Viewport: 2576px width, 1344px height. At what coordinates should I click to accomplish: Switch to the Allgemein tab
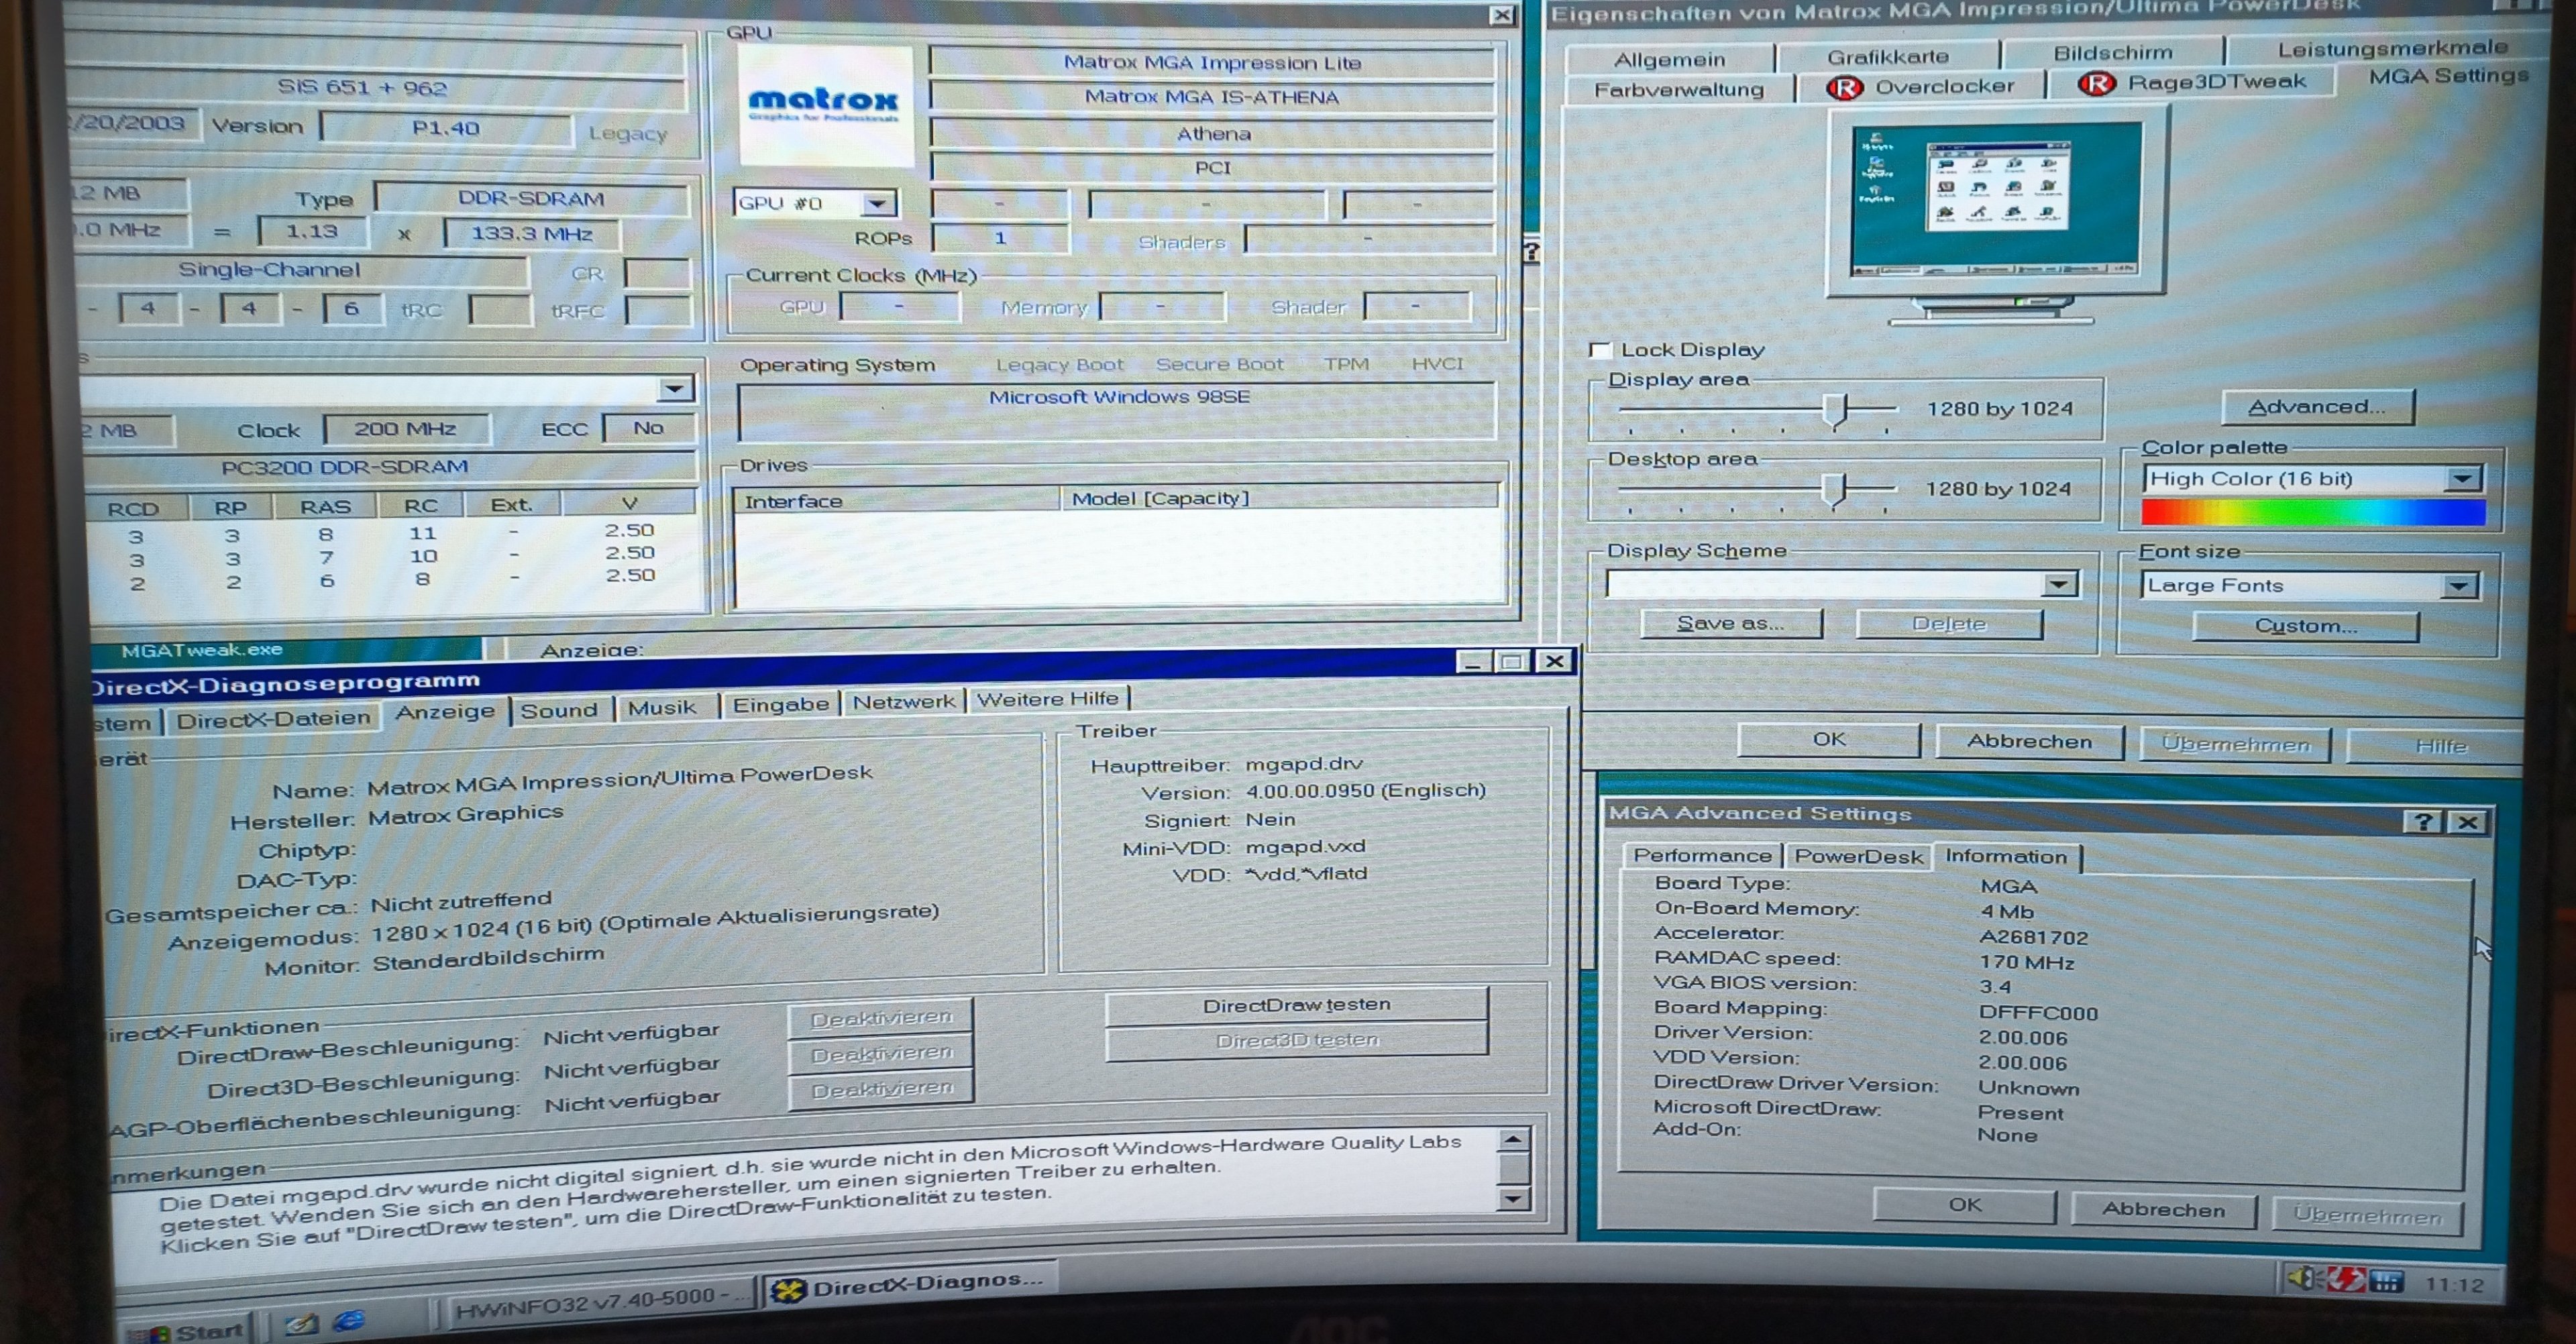point(1669,60)
